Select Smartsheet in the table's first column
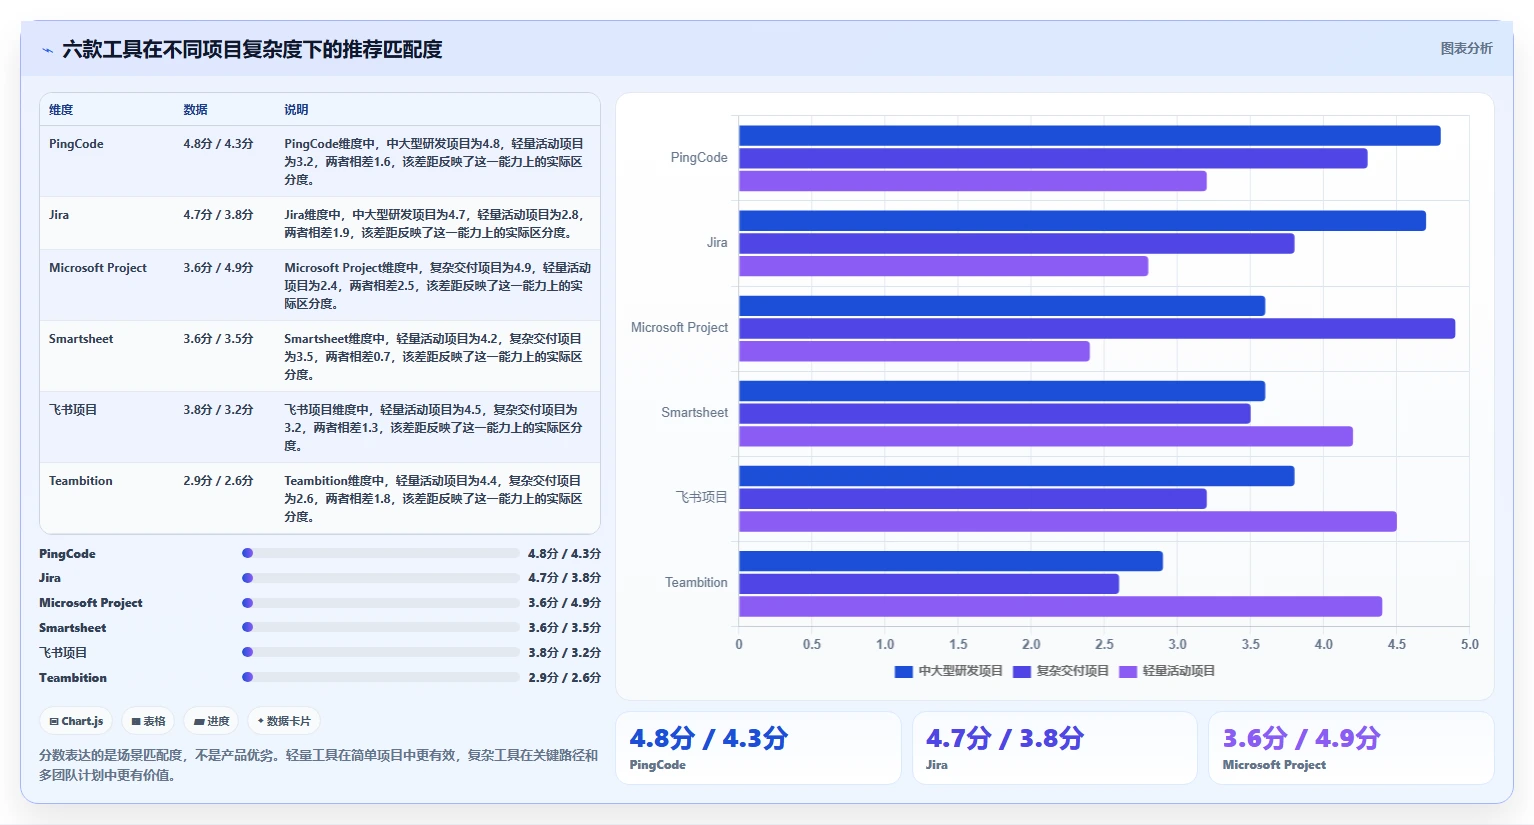Screen dimensions: 1534x825 [x=81, y=339]
